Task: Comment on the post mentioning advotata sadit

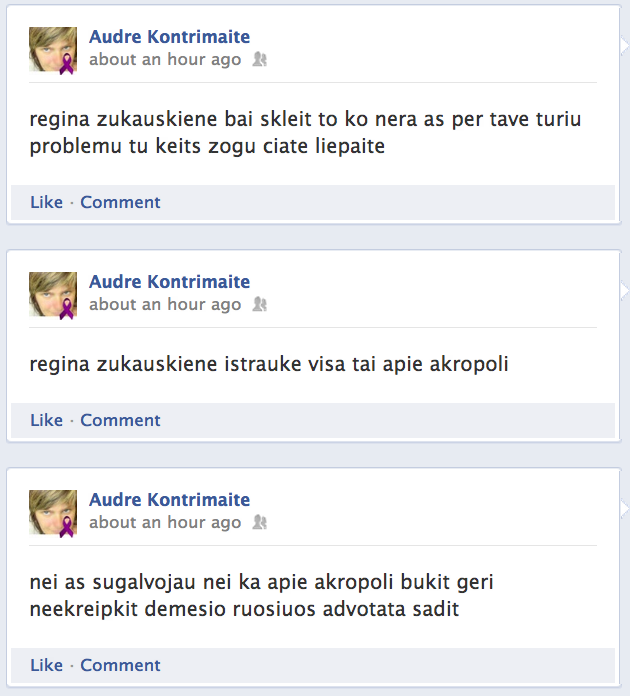Action: coord(120,665)
